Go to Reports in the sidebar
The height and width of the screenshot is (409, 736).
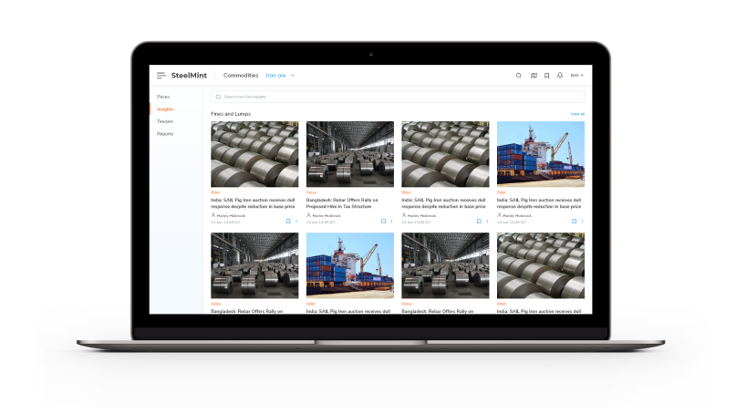point(165,133)
